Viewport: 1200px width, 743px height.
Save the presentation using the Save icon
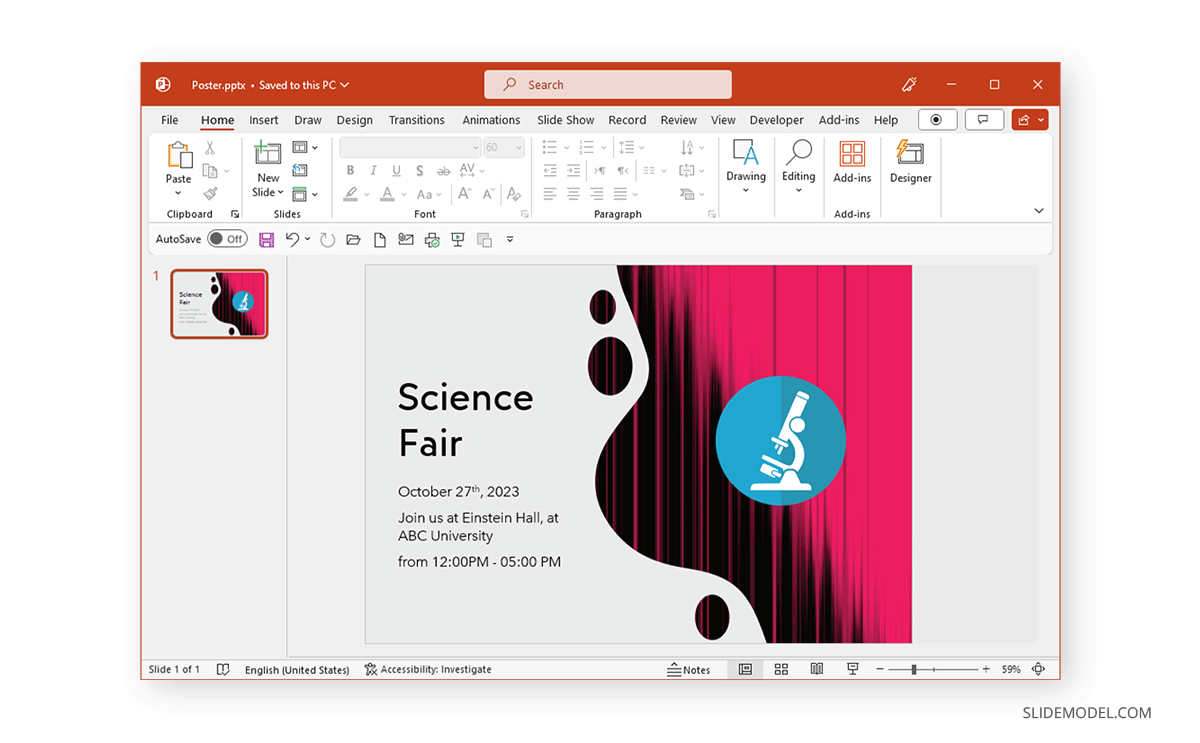(266, 239)
